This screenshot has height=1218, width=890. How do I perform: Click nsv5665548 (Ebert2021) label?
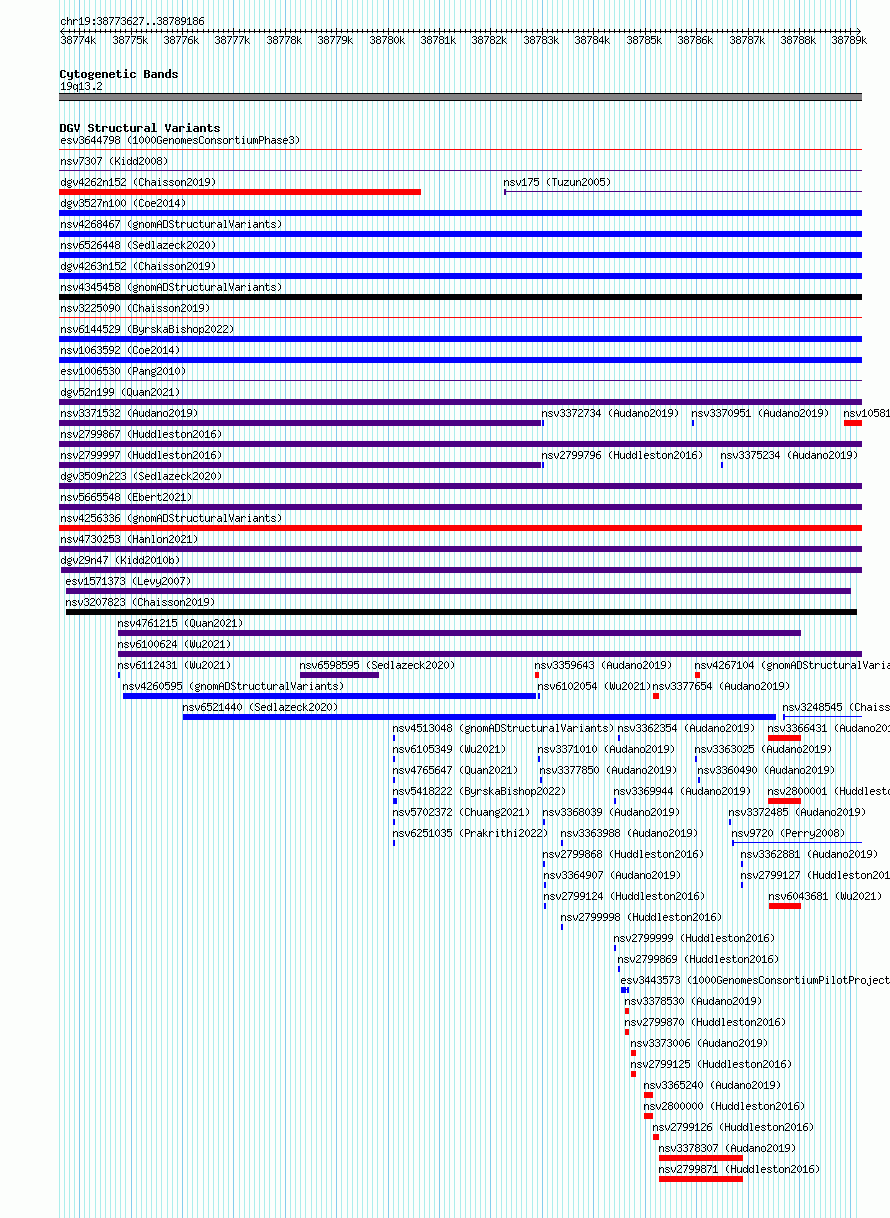tap(126, 497)
